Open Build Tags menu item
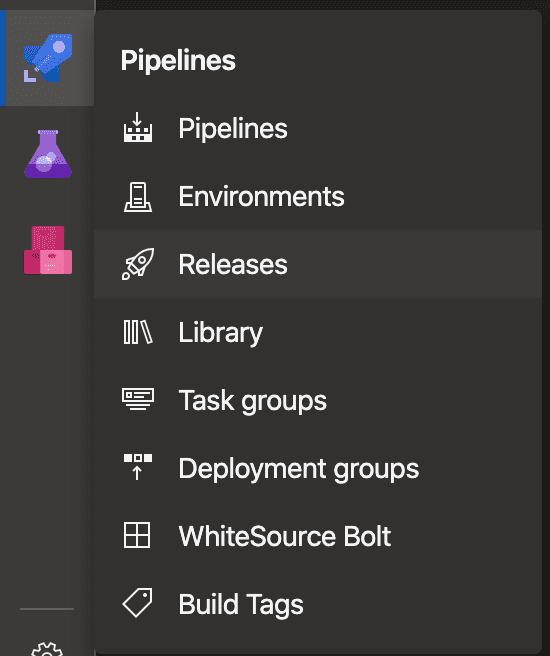 point(318,605)
